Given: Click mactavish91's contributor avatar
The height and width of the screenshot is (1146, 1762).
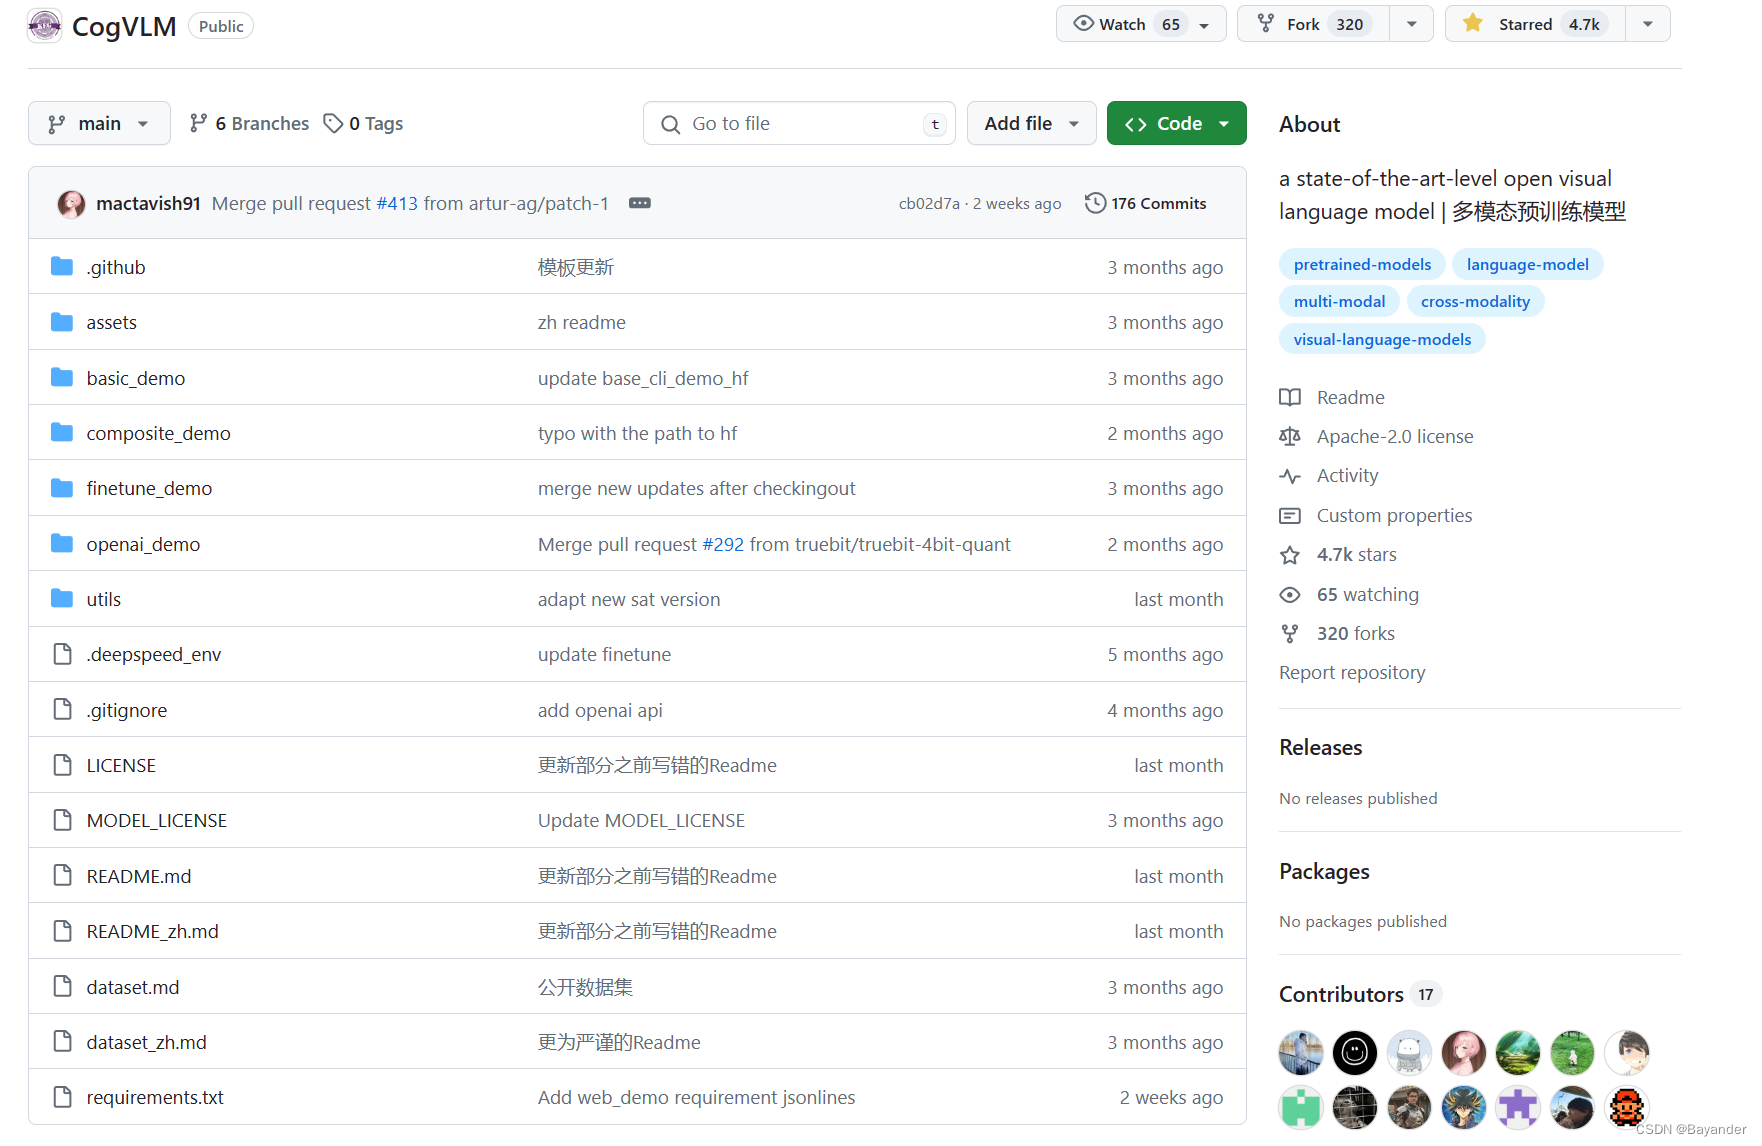Looking at the screenshot, I should (70, 203).
